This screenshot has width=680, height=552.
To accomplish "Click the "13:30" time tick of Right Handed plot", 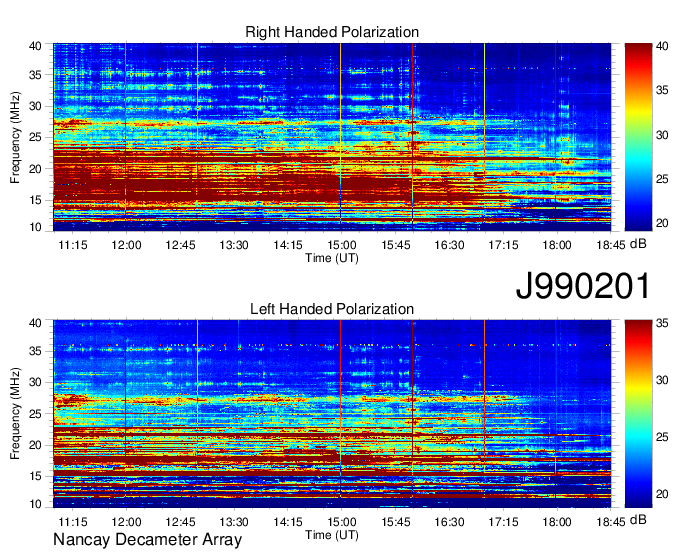I will click(234, 245).
